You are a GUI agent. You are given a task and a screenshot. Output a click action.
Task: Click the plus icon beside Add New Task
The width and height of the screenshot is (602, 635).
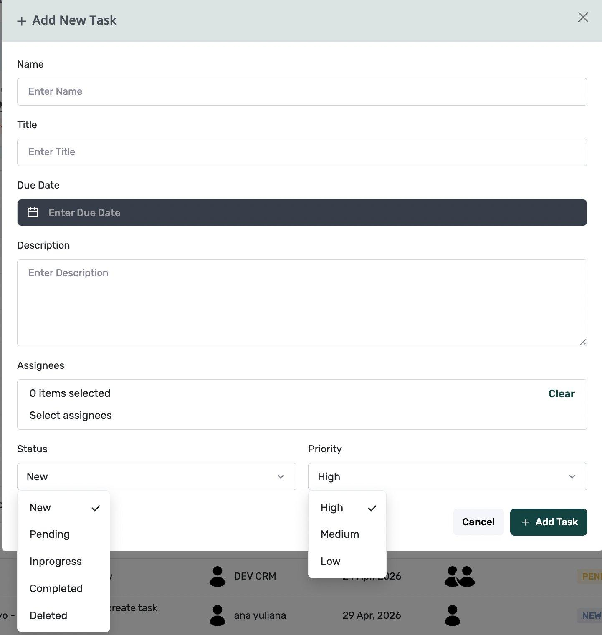(22, 21)
